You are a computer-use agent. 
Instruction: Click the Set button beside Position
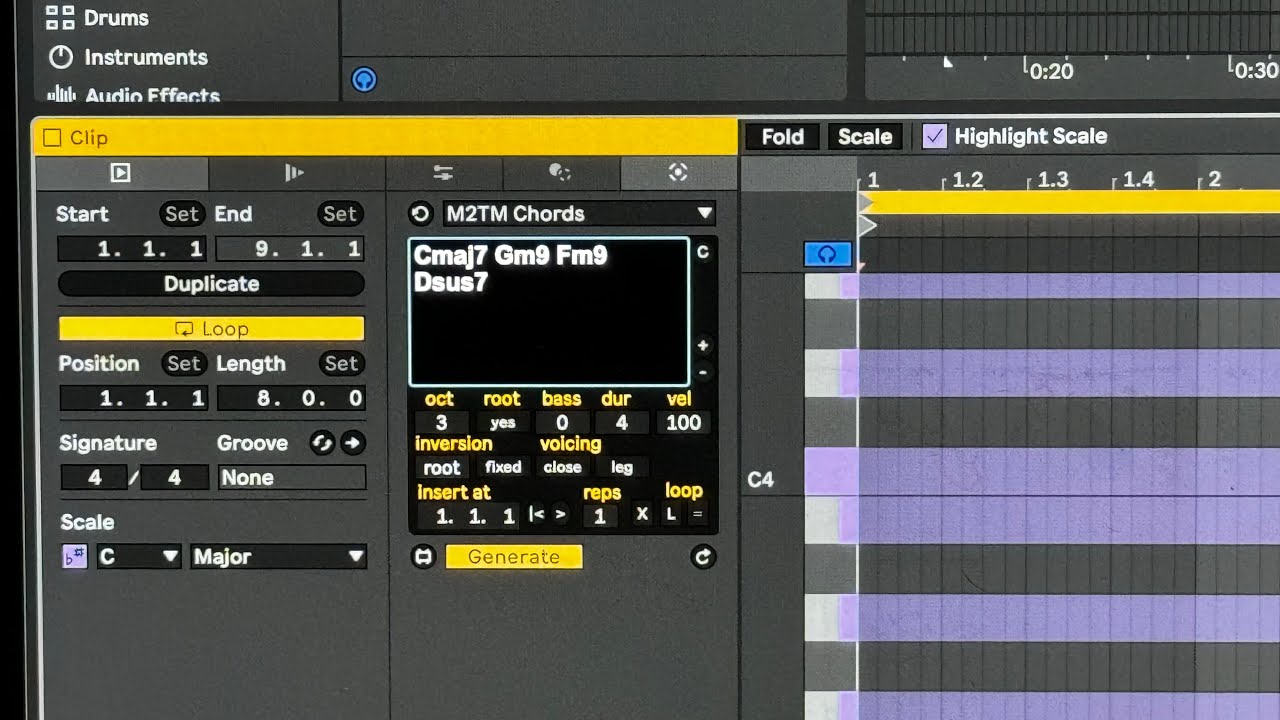click(x=183, y=364)
